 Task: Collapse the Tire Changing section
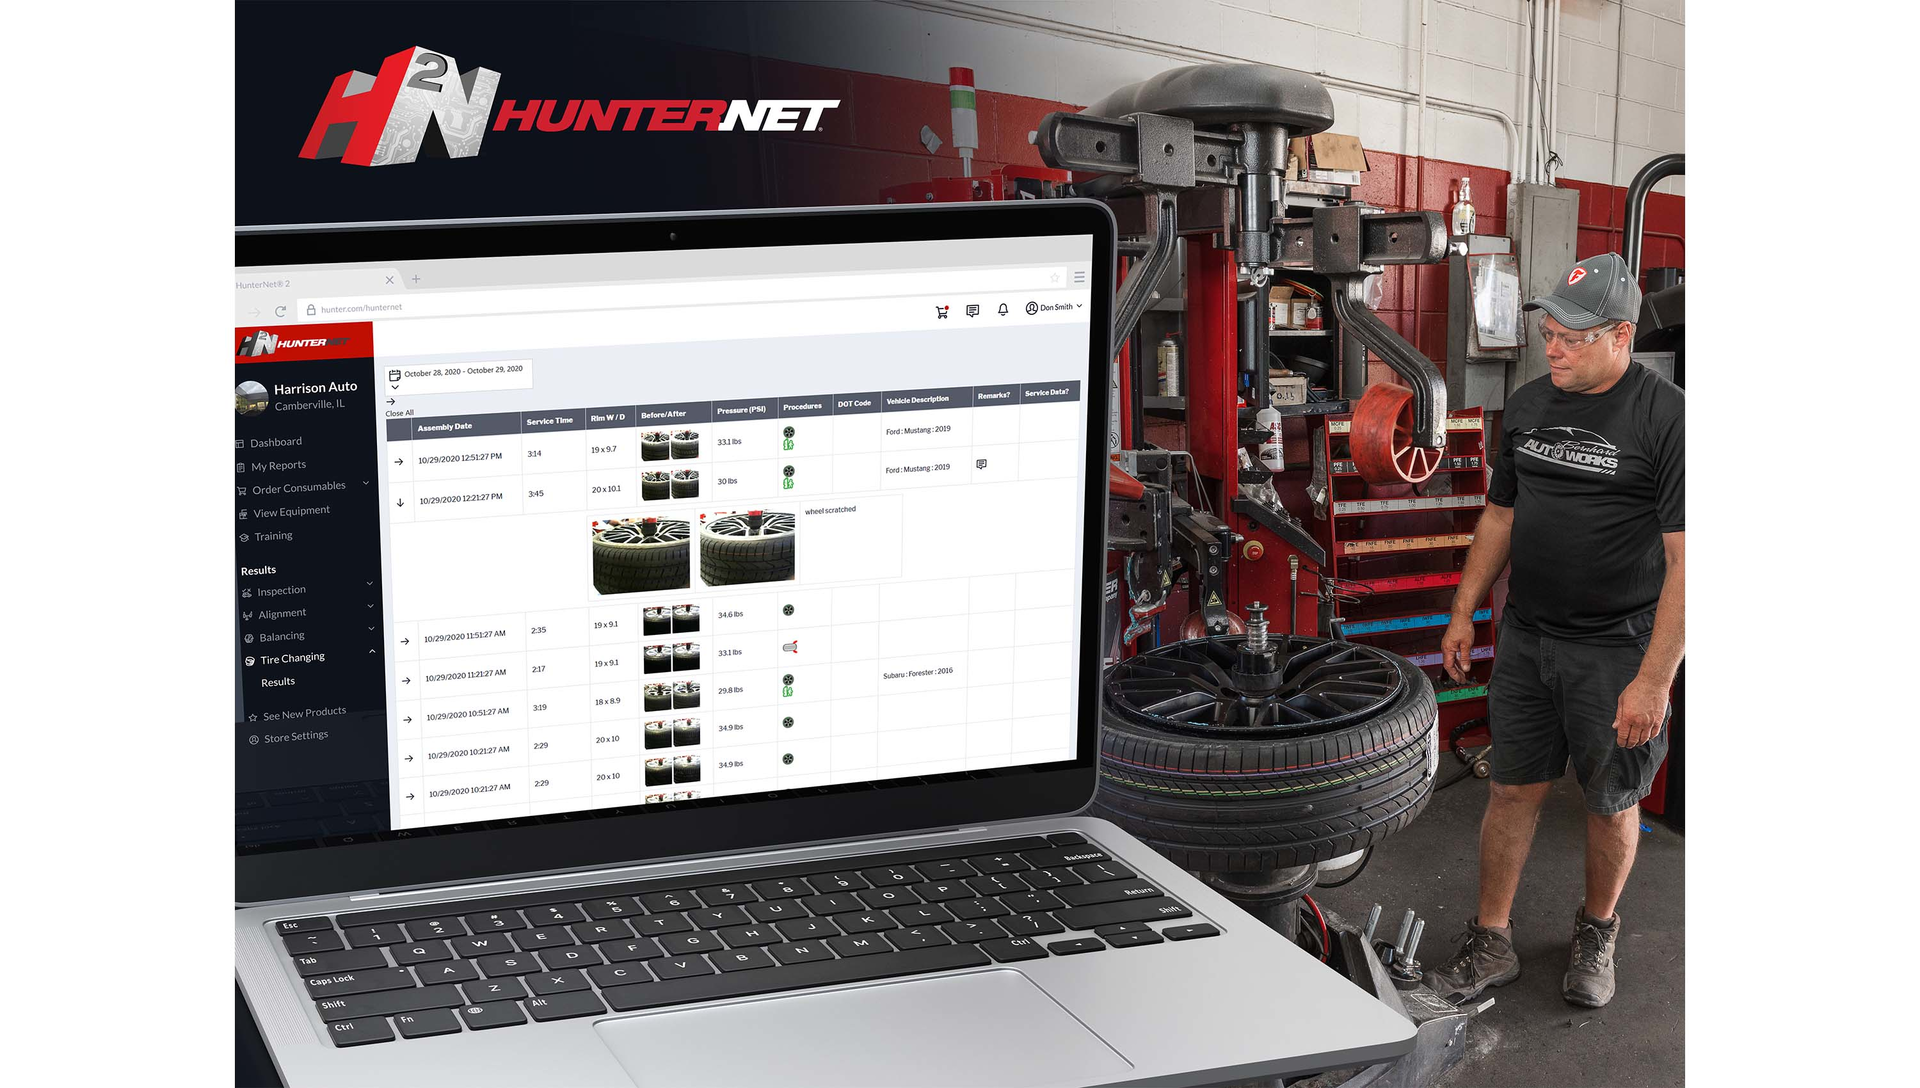(x=372, y=651)
